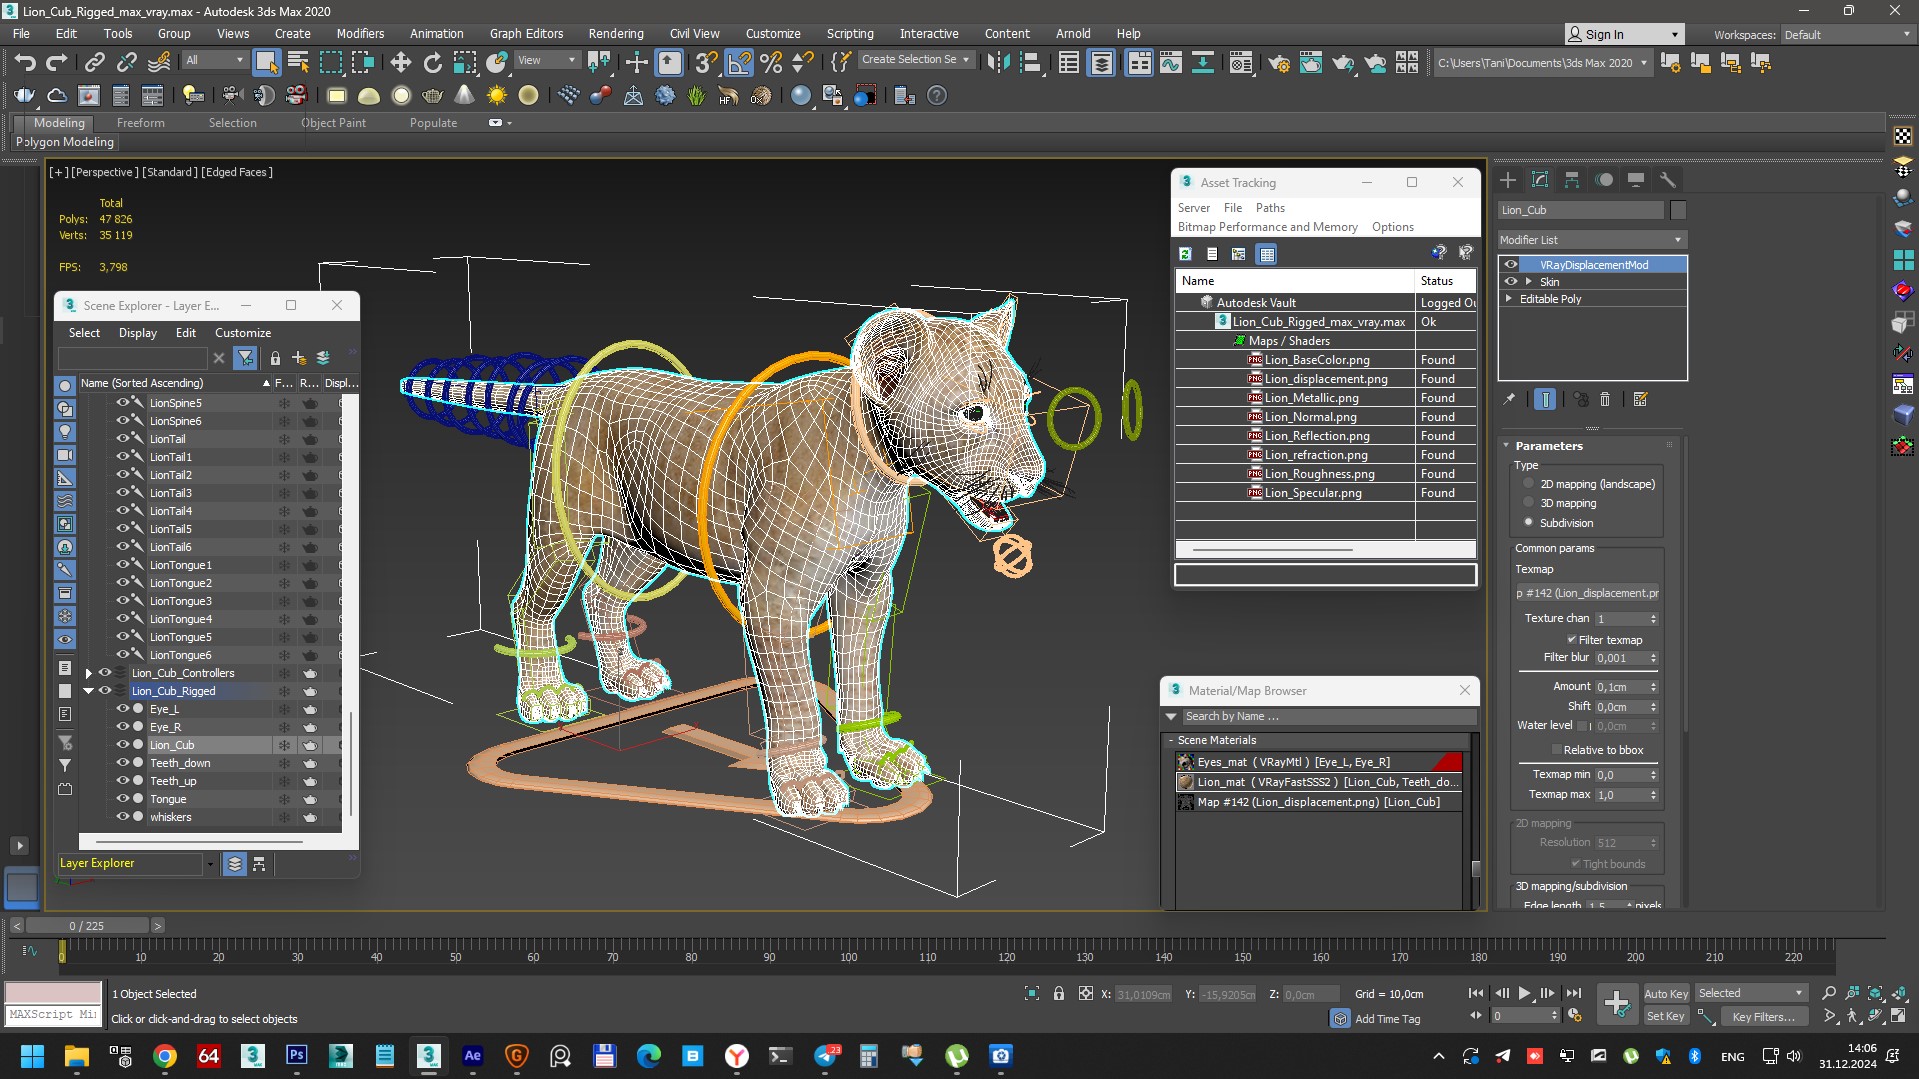Open the Utilities command panel tab
Image resolution: width=1919 pixels, height=1079 pixels.
click(x=1667, y=180)
